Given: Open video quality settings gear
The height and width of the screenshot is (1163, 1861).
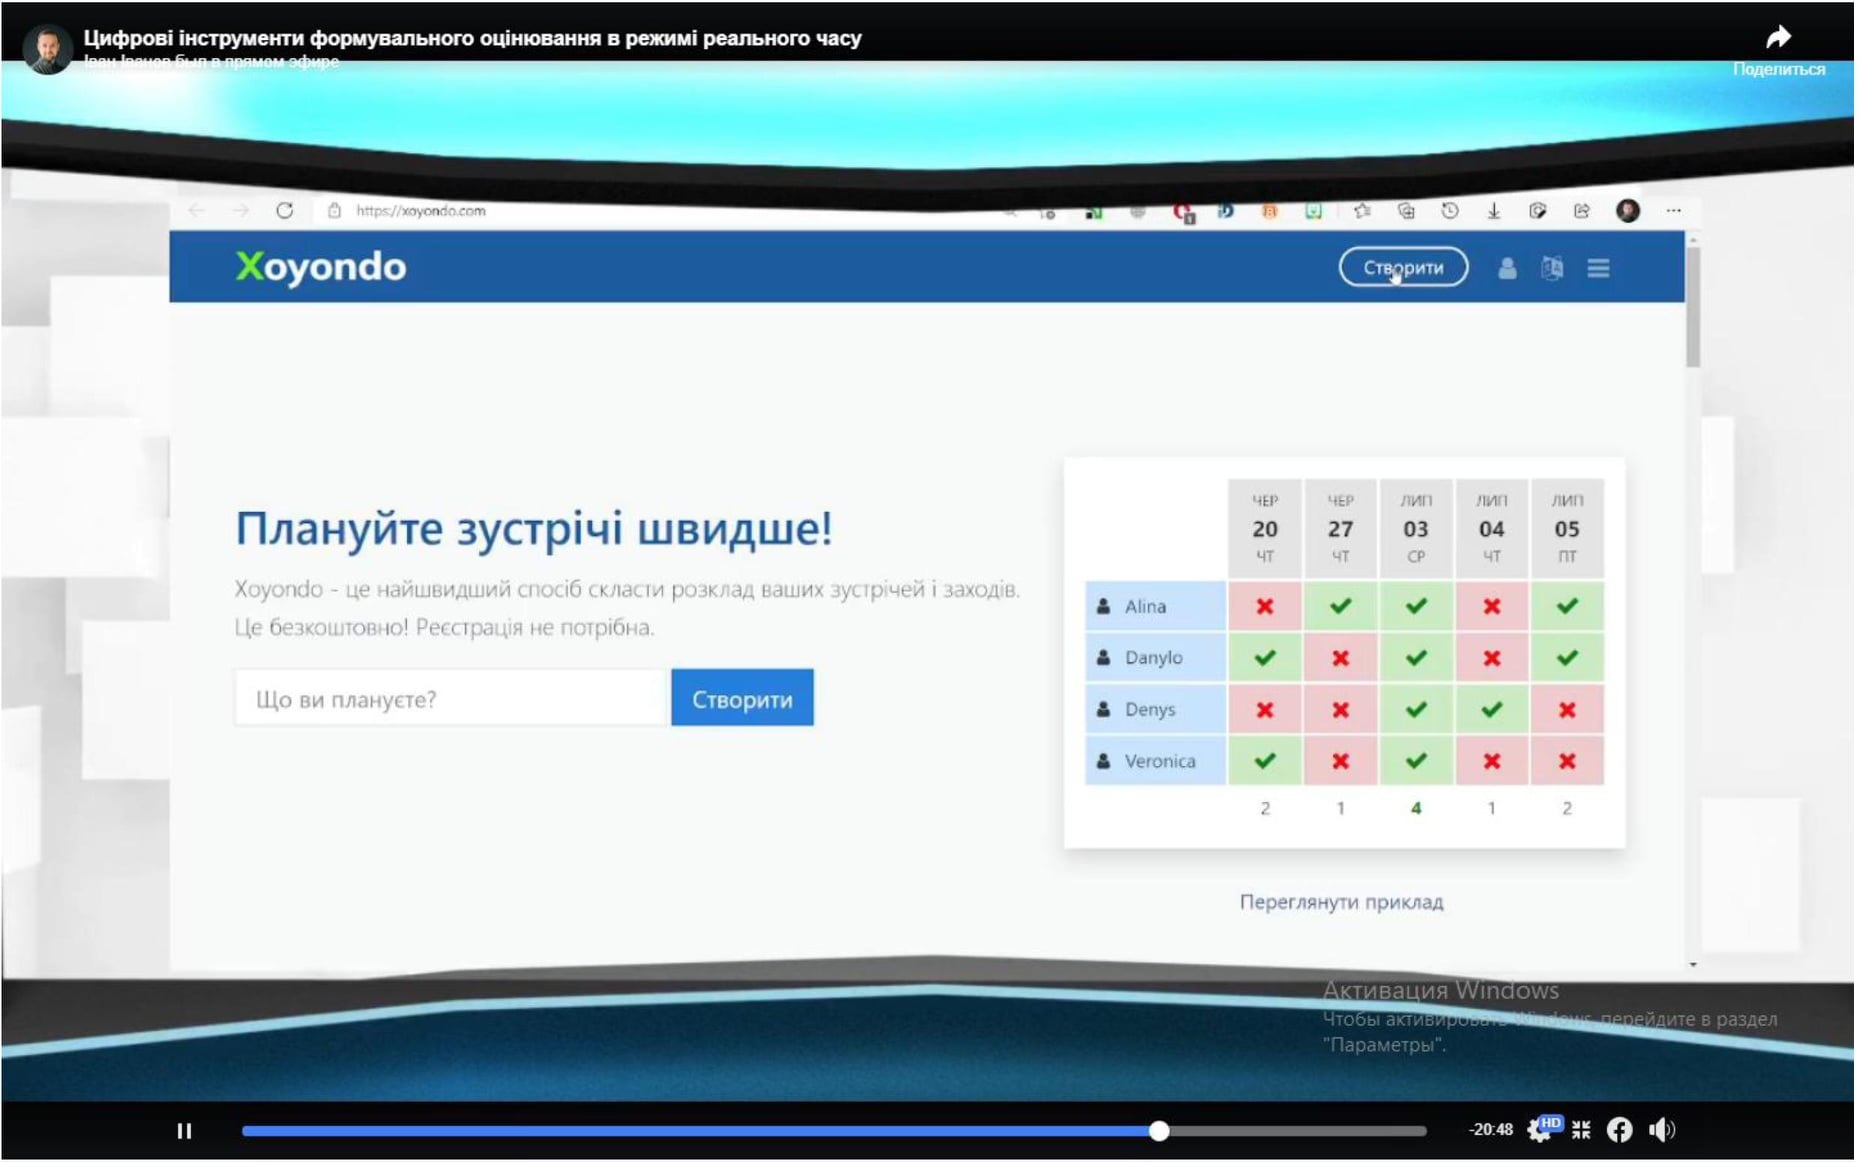Looking at the screenshot, I should [x=1540, y=1131].
